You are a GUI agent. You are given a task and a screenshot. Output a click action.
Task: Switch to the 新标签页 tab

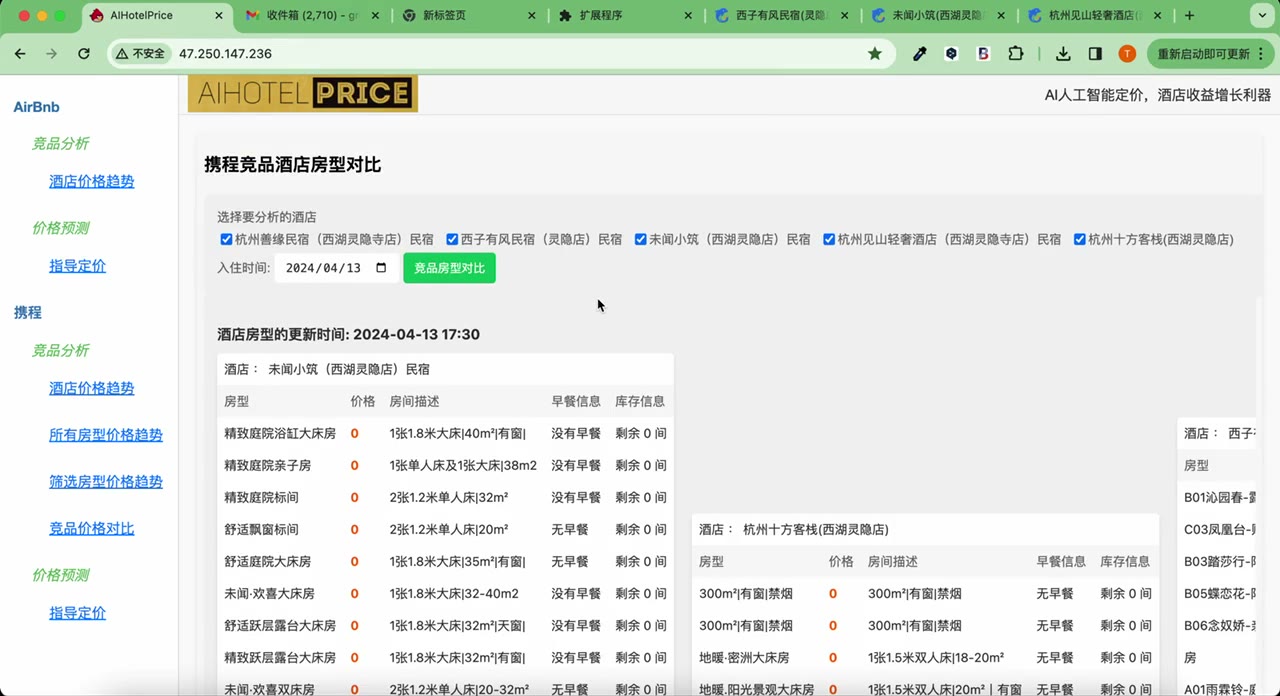click(466, 16)
